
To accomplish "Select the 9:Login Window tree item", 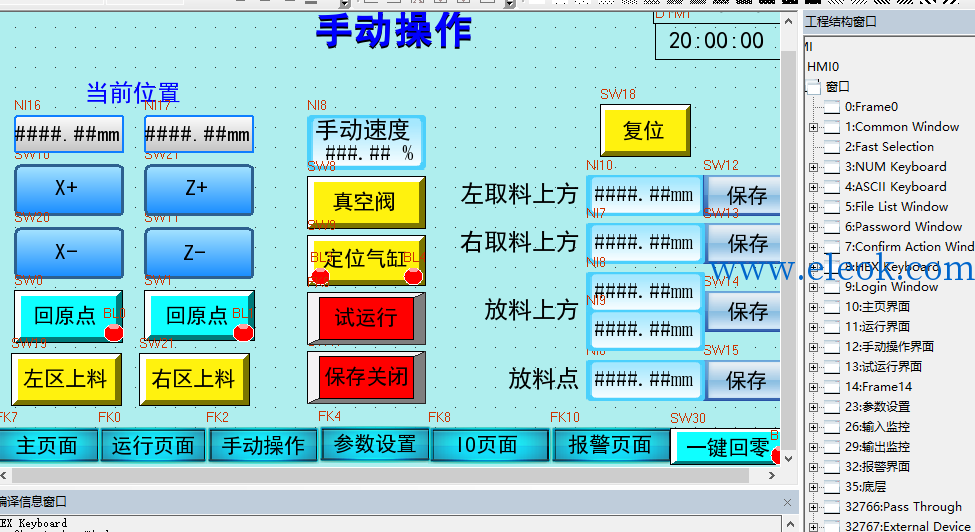I will point(891,287).
